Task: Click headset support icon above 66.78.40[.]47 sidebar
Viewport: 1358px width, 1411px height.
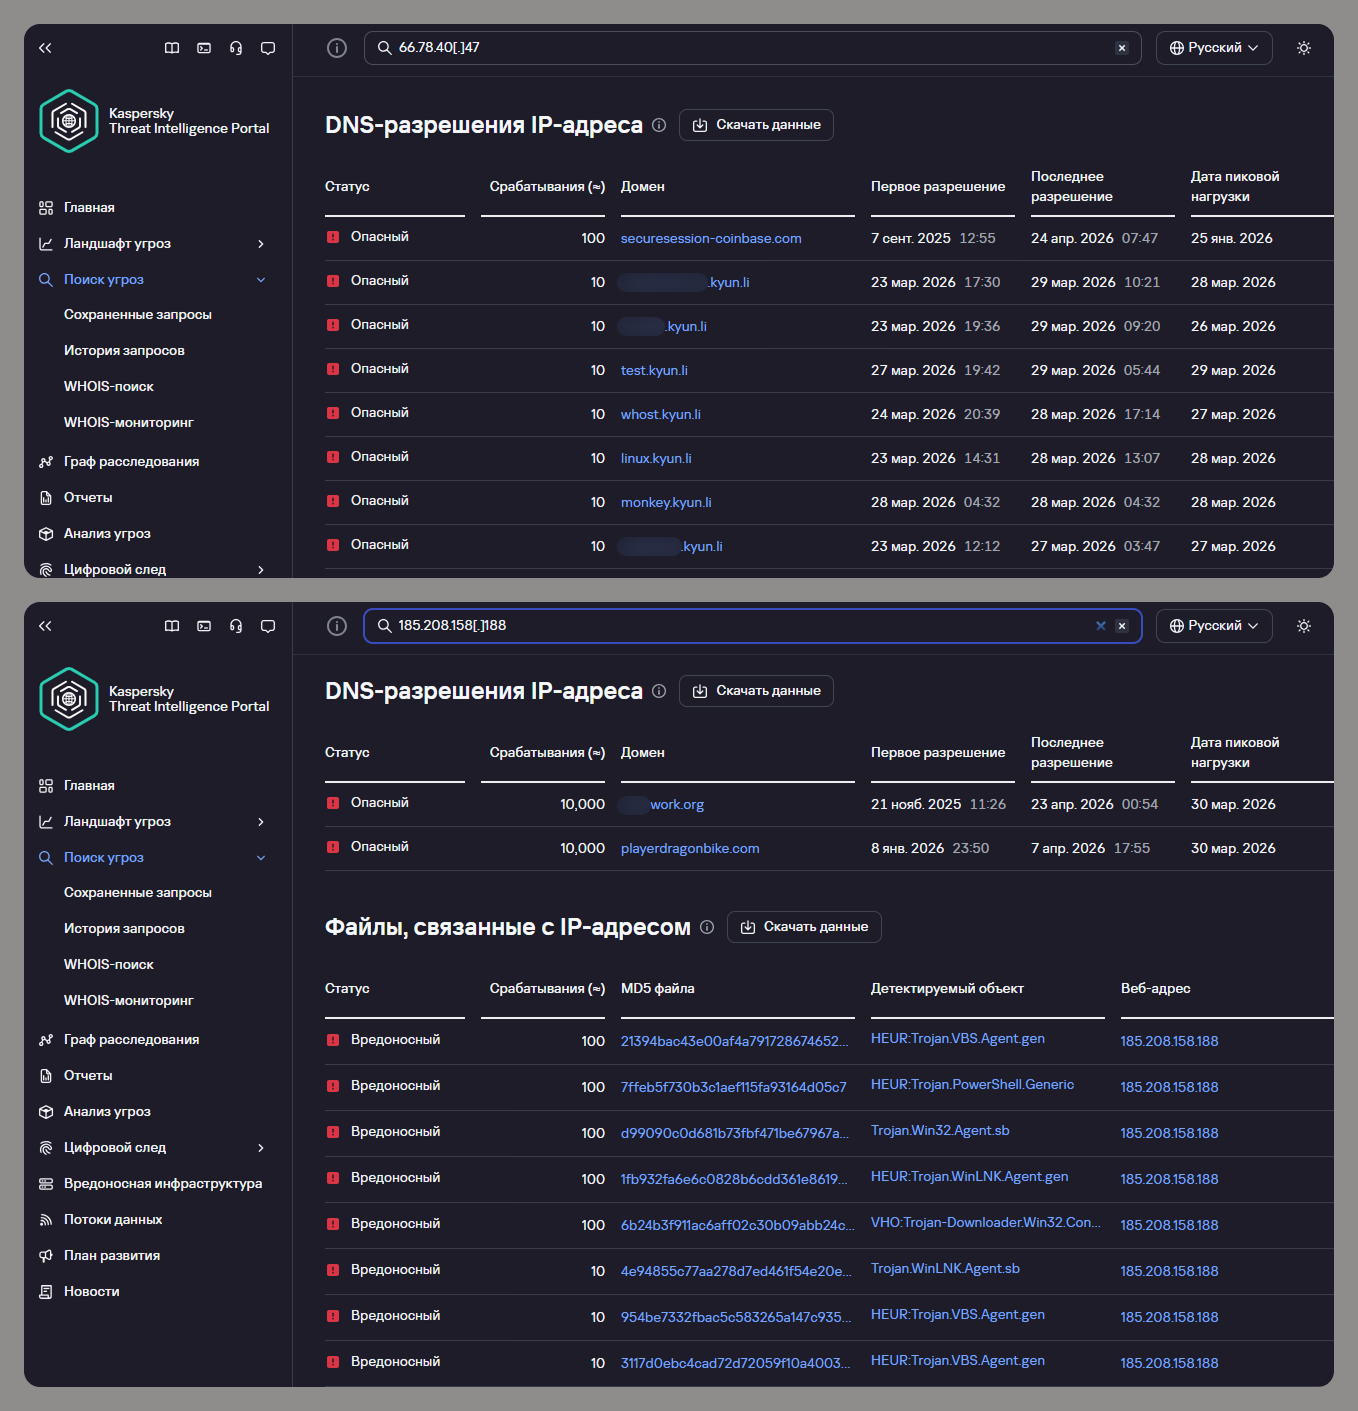Action: pos(236,48)
